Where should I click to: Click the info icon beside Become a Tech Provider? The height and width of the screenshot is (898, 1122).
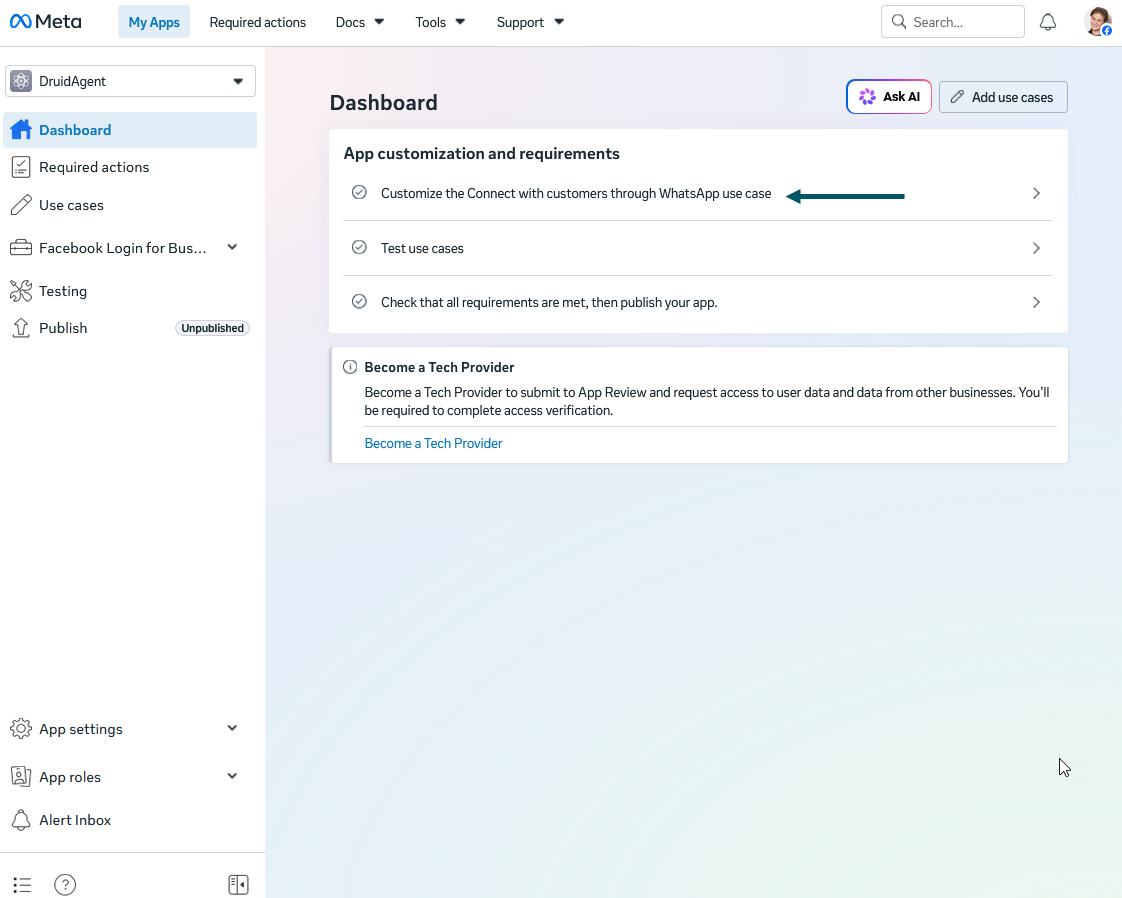pos(350,367)
